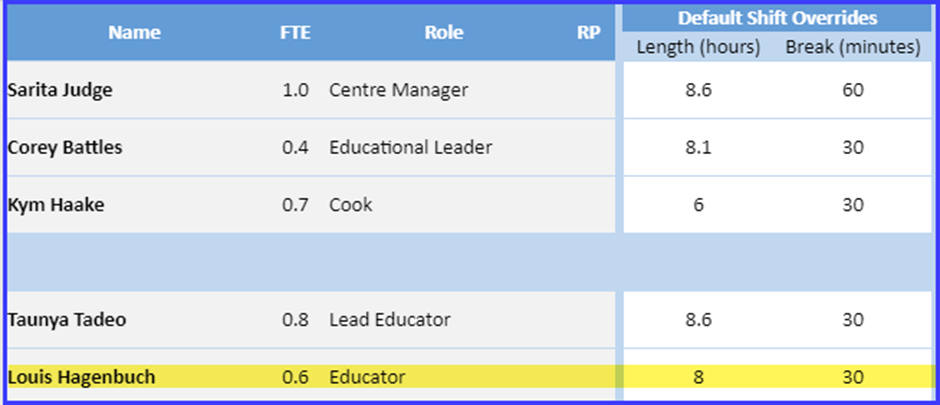Select the Role column header

pos(444,32)
